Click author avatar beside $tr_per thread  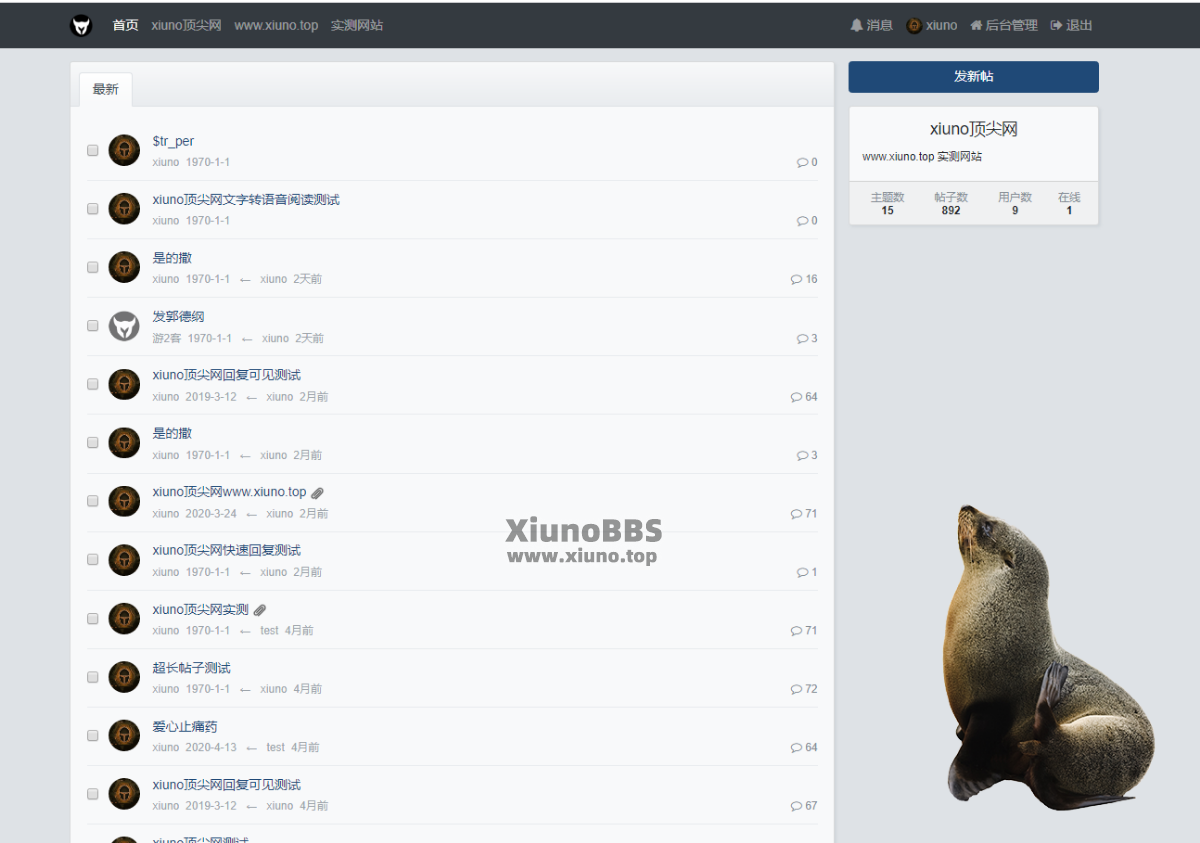pyautogui.click(x=124, y=150)
